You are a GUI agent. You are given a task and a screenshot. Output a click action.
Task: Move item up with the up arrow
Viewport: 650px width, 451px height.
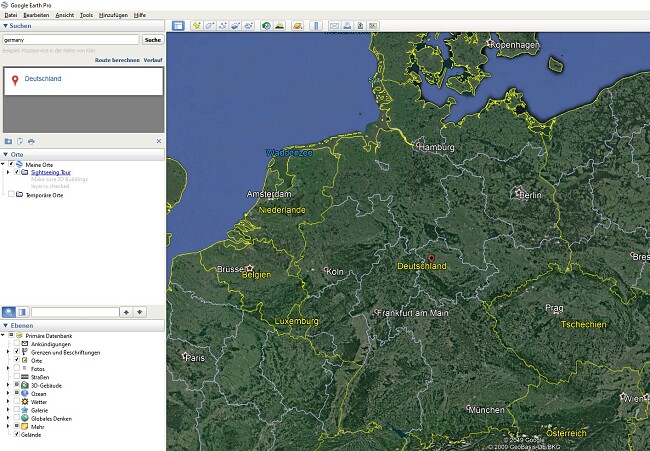pyautogui.click(x=126, y=312)
